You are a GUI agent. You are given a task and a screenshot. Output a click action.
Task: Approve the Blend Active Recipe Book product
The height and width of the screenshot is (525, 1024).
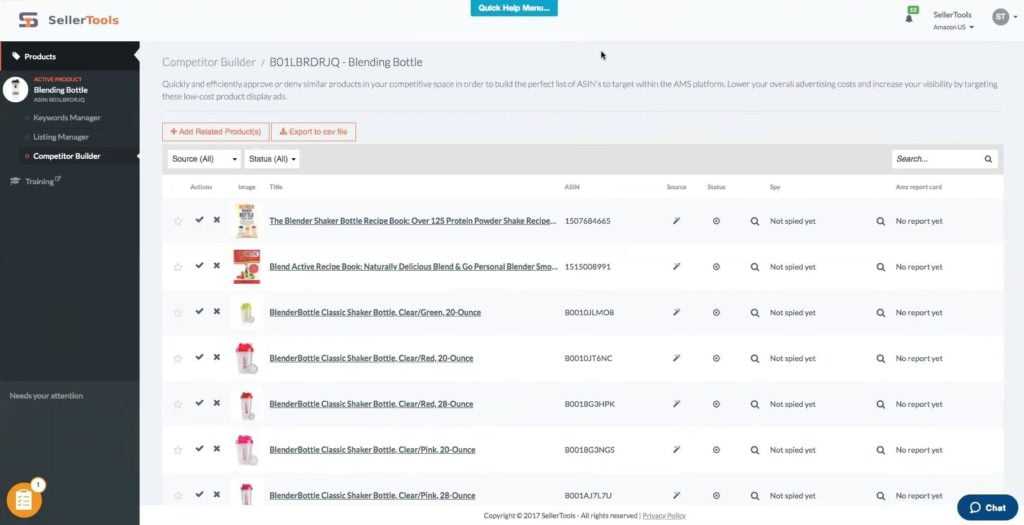coord(199,266)
